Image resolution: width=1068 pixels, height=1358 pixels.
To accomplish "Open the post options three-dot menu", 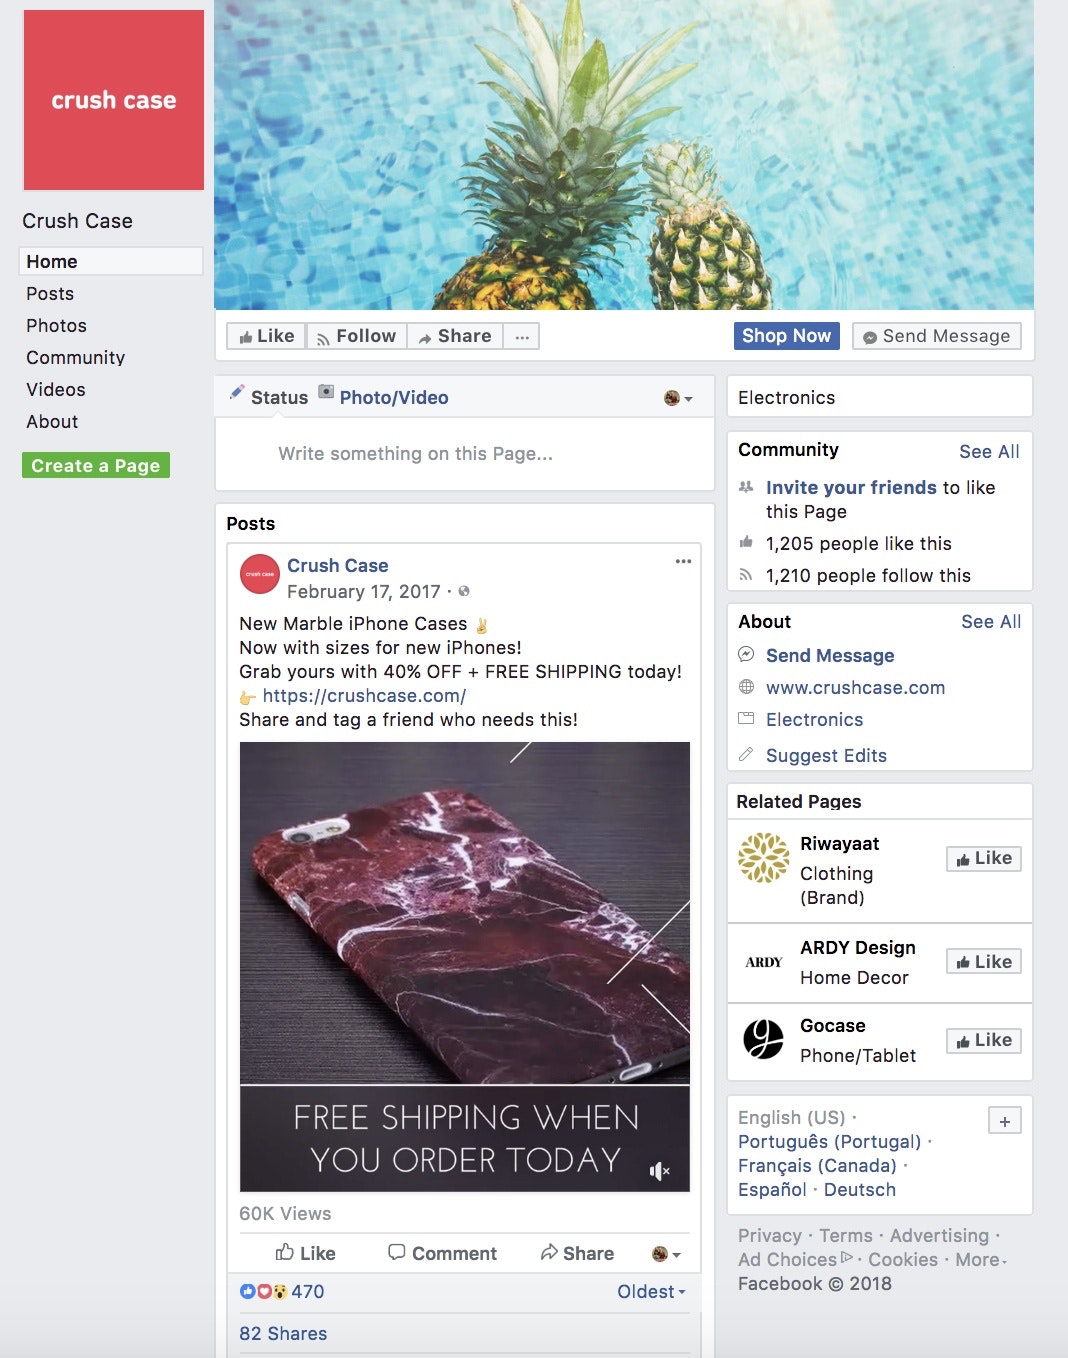I will pos(683,561).
